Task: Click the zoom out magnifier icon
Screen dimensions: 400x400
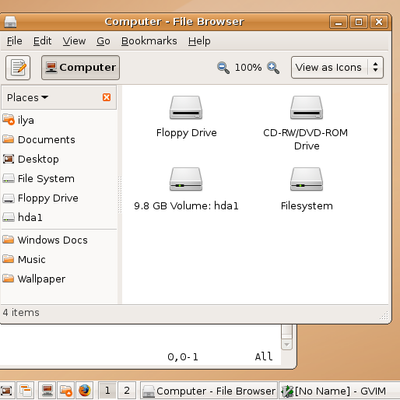Action: click(223, 68)
